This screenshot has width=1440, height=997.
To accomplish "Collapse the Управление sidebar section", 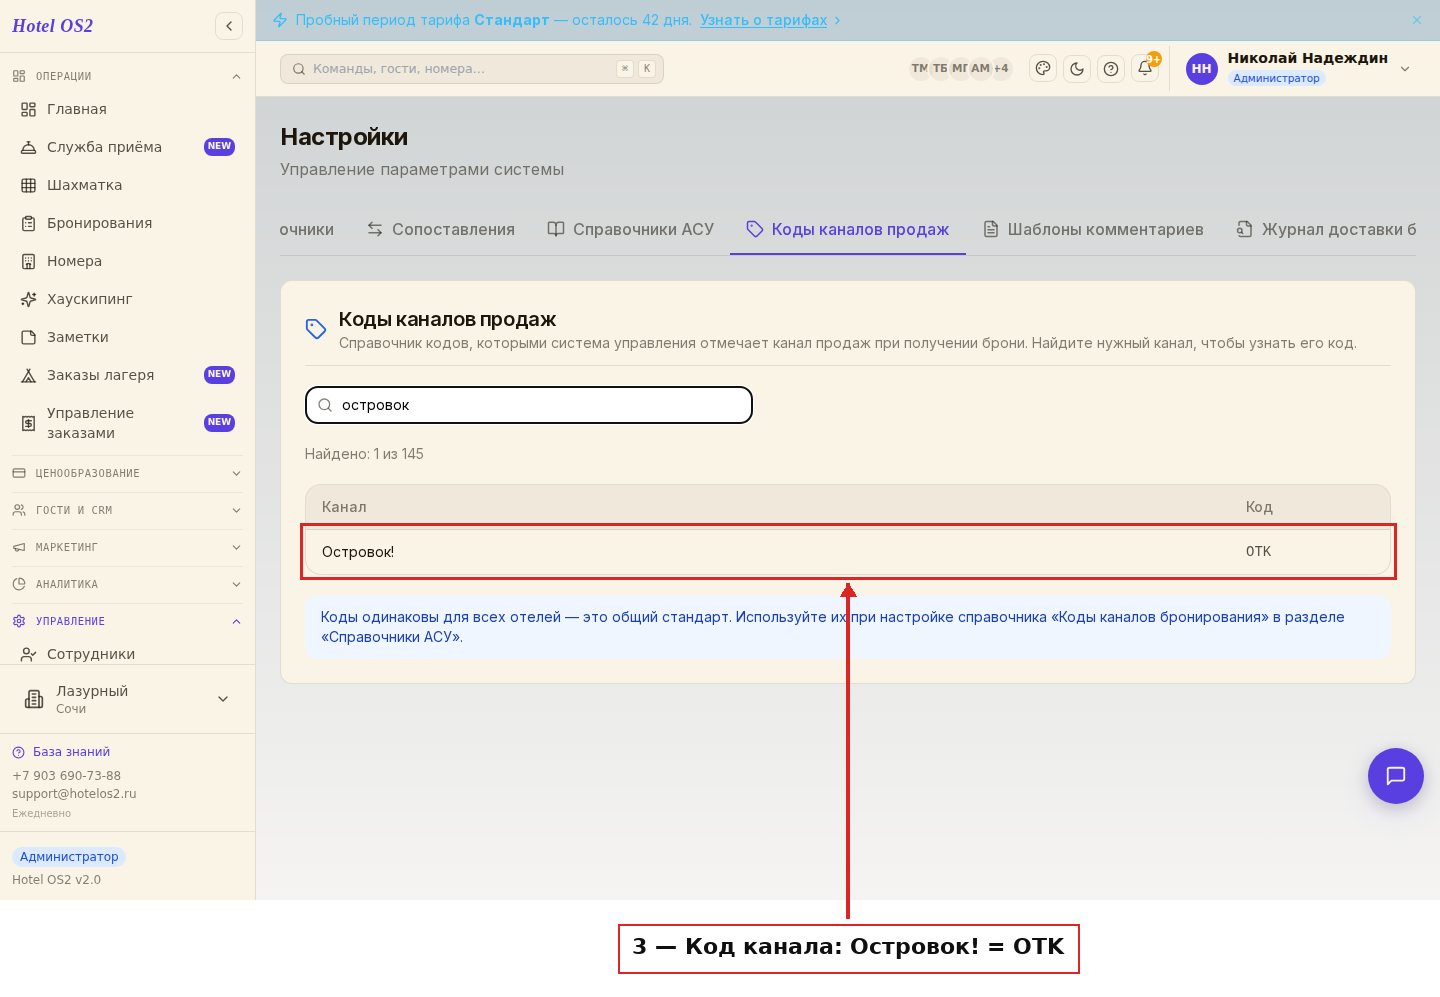I will [x=127, y=621].
